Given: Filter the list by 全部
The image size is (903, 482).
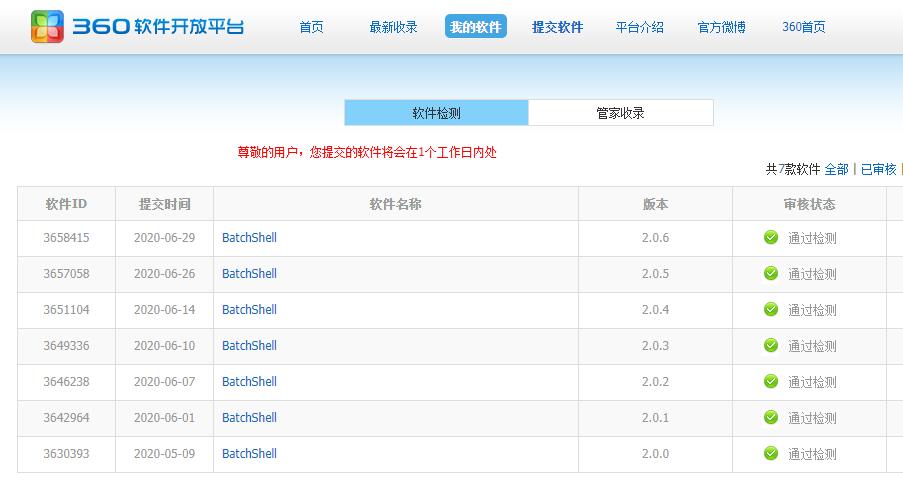Looking at the screenshot, I should pyautogui.click(x=837, y=169).
